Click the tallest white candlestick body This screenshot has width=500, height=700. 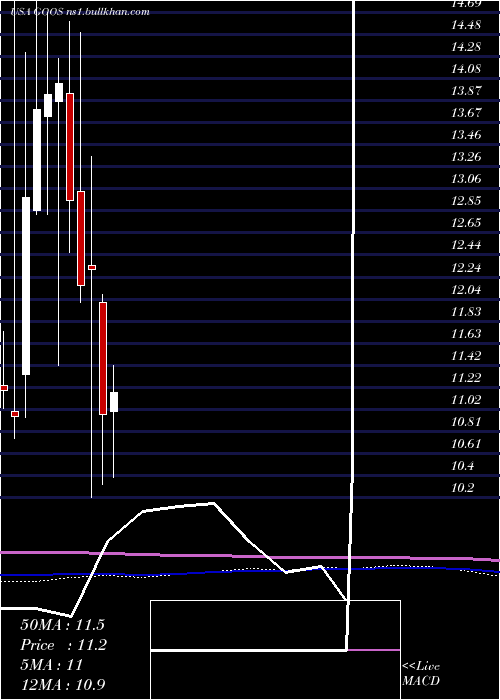tap(26, 286)
